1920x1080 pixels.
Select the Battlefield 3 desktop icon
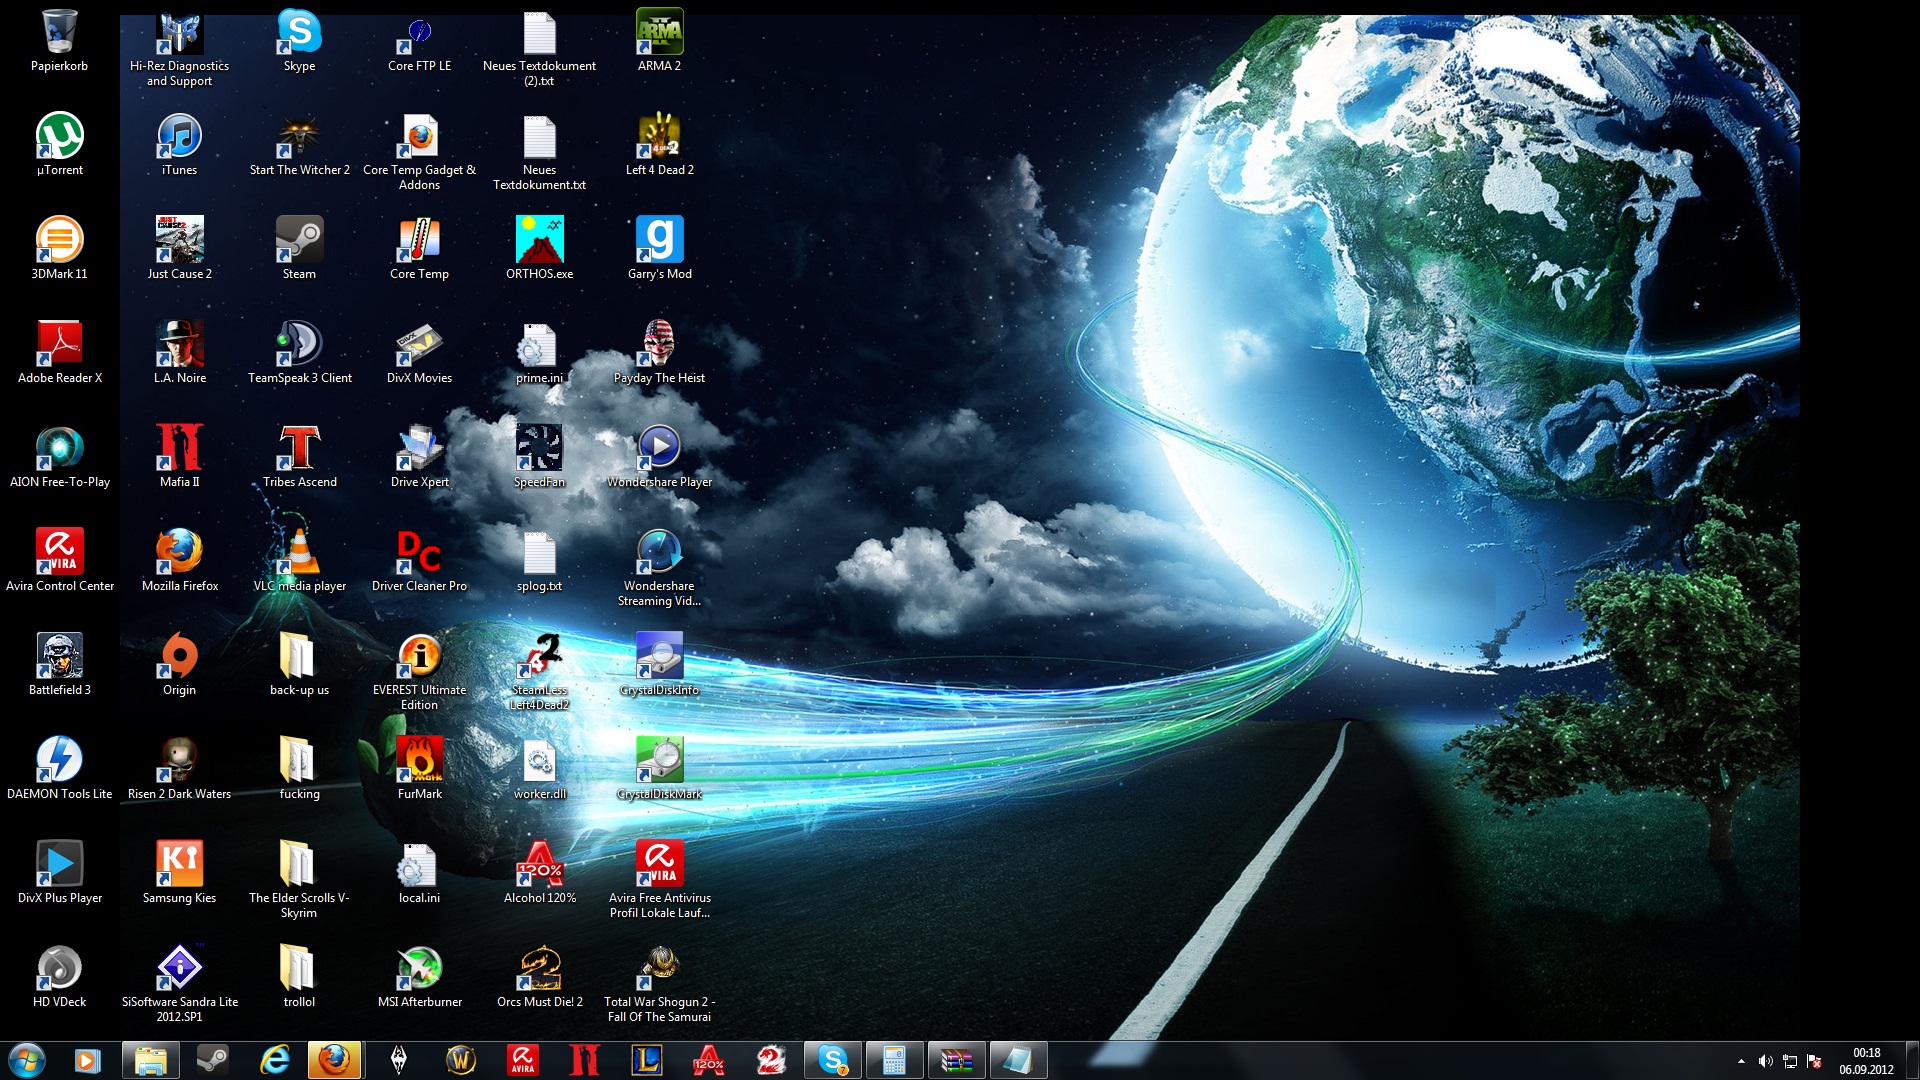(x=59, y=664)
